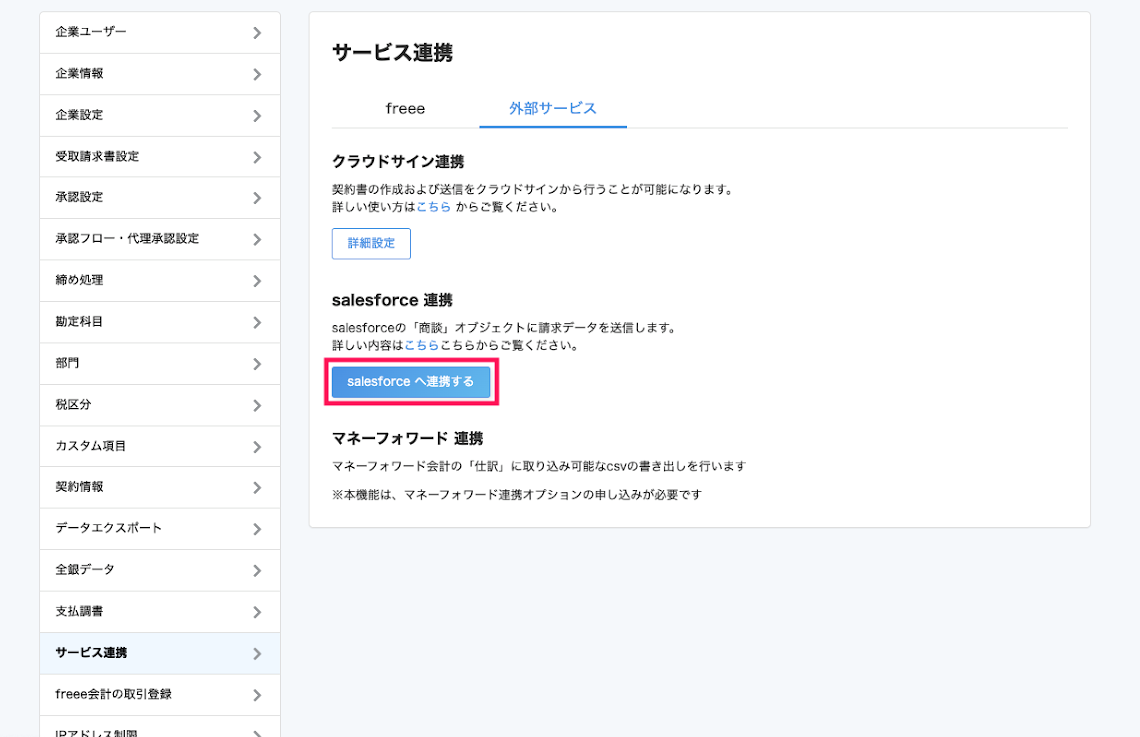
Task: Click データエクスポート label in sidebar
Action: coord(109,528)
